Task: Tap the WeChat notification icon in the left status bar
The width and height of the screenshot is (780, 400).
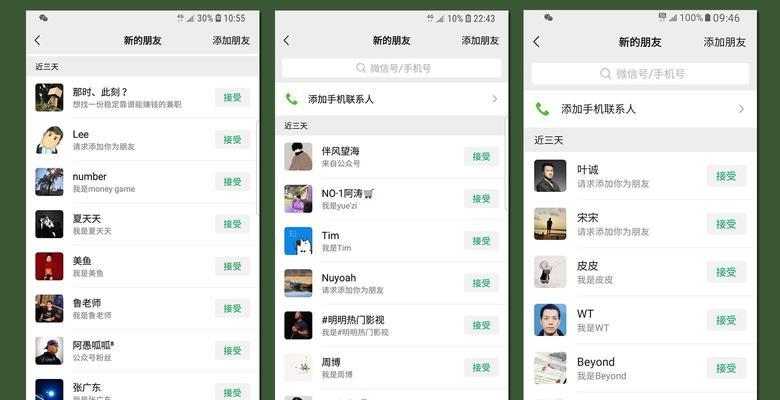Action: click(44, 18)
